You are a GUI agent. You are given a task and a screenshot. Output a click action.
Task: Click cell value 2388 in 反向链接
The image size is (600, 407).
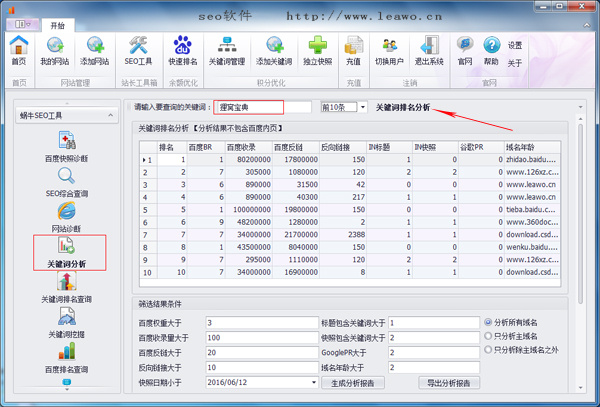click(343, 234)
